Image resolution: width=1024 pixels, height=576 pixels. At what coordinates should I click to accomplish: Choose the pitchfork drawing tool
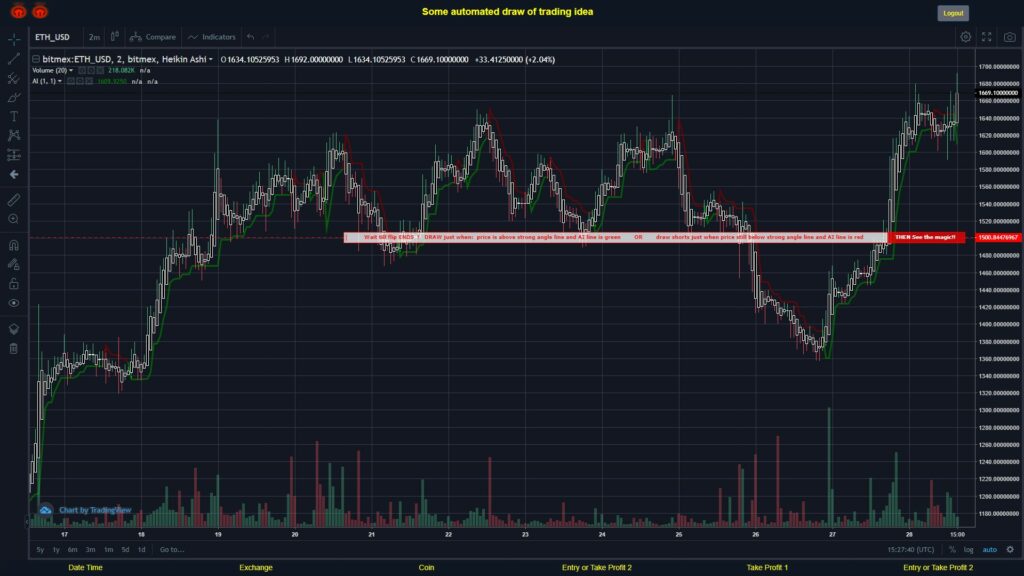click(14, 78)
